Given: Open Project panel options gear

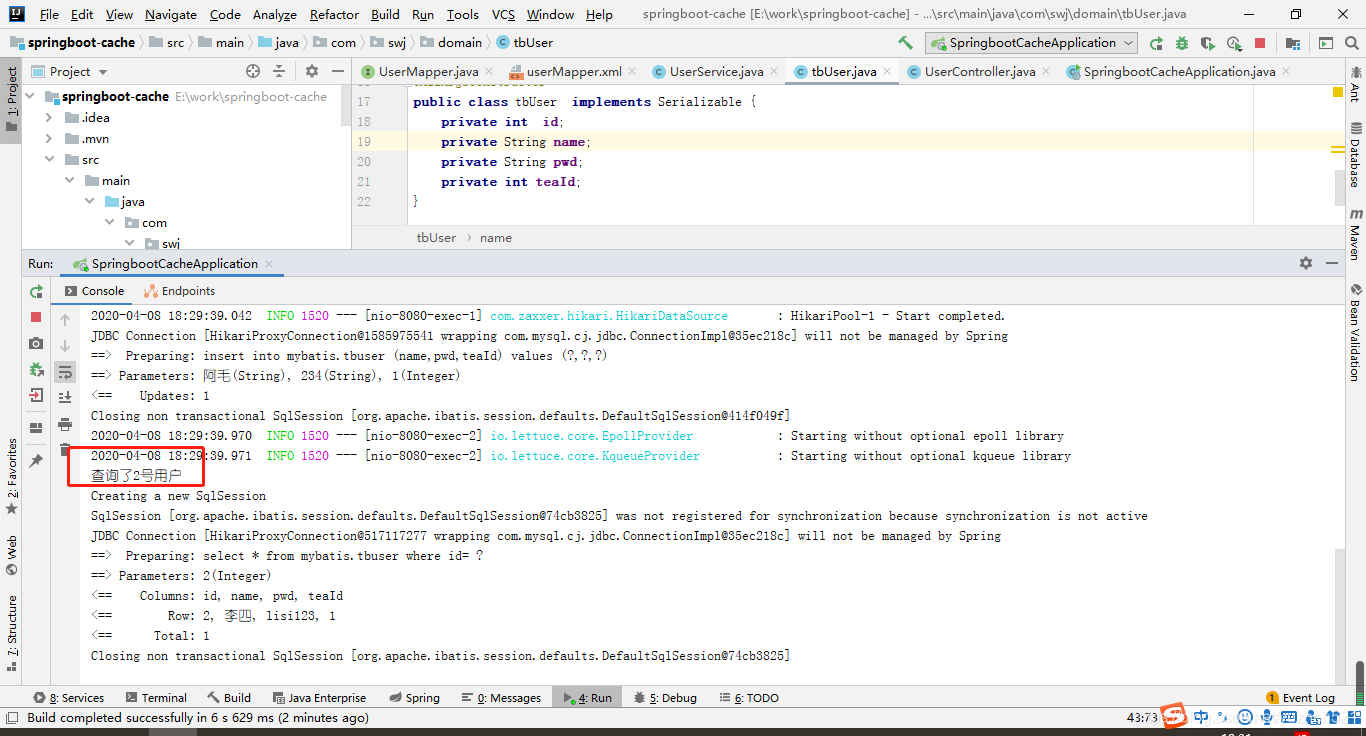Looking at the screenshot, I should coord(312,71).
